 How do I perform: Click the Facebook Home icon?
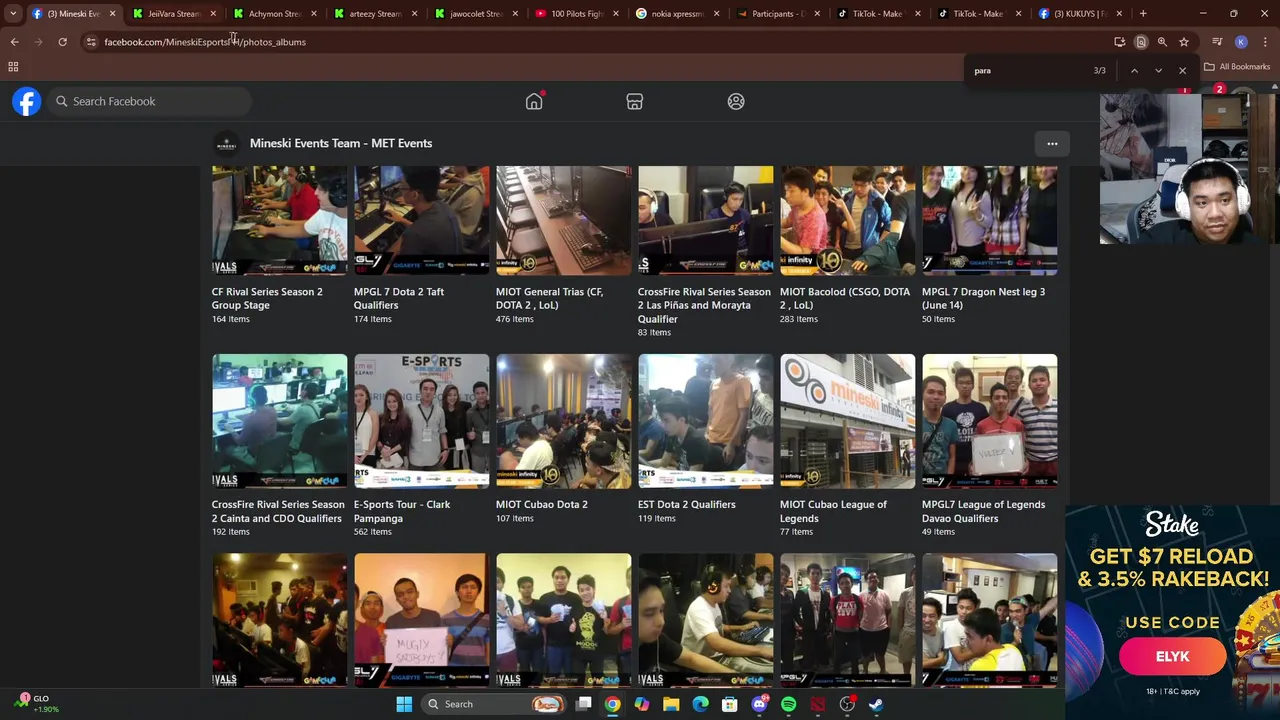point(534,101)
